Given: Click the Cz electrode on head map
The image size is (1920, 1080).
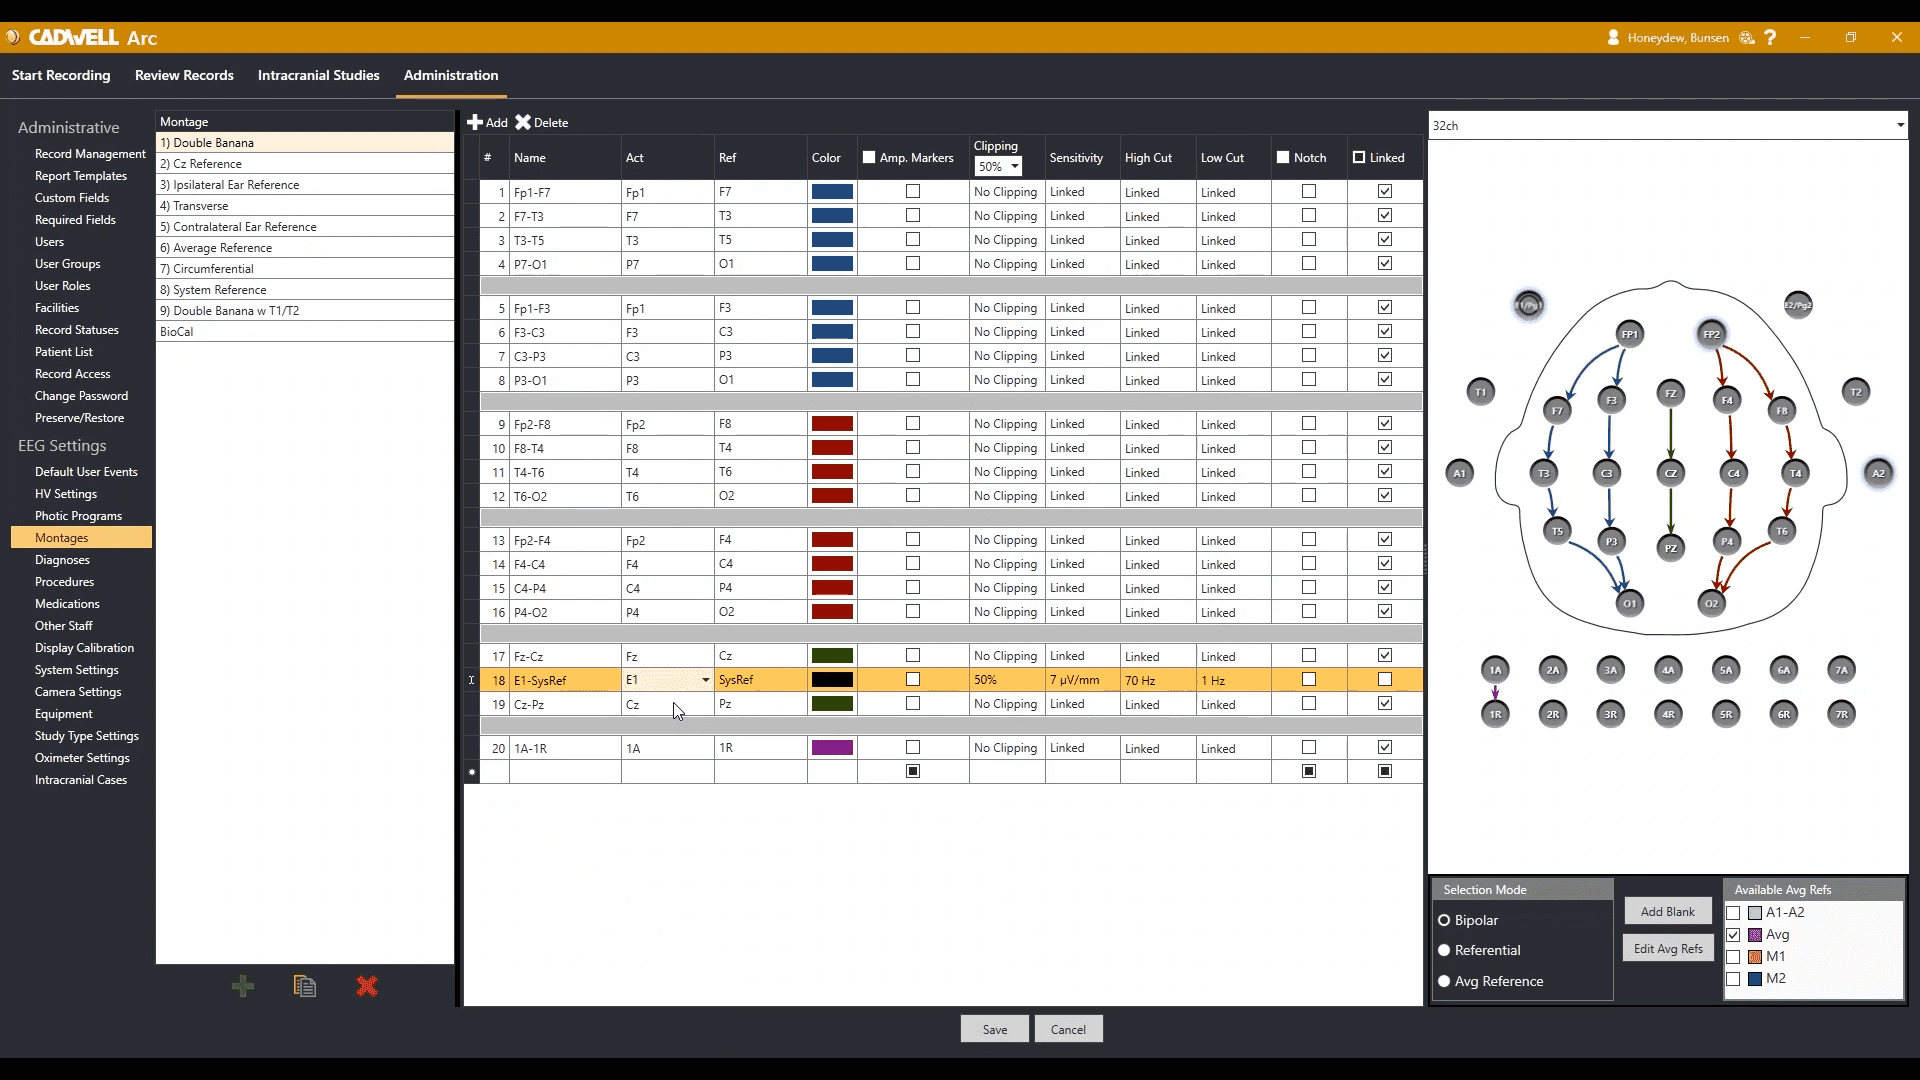Looking at the screenshot, I should point(1670,473).
